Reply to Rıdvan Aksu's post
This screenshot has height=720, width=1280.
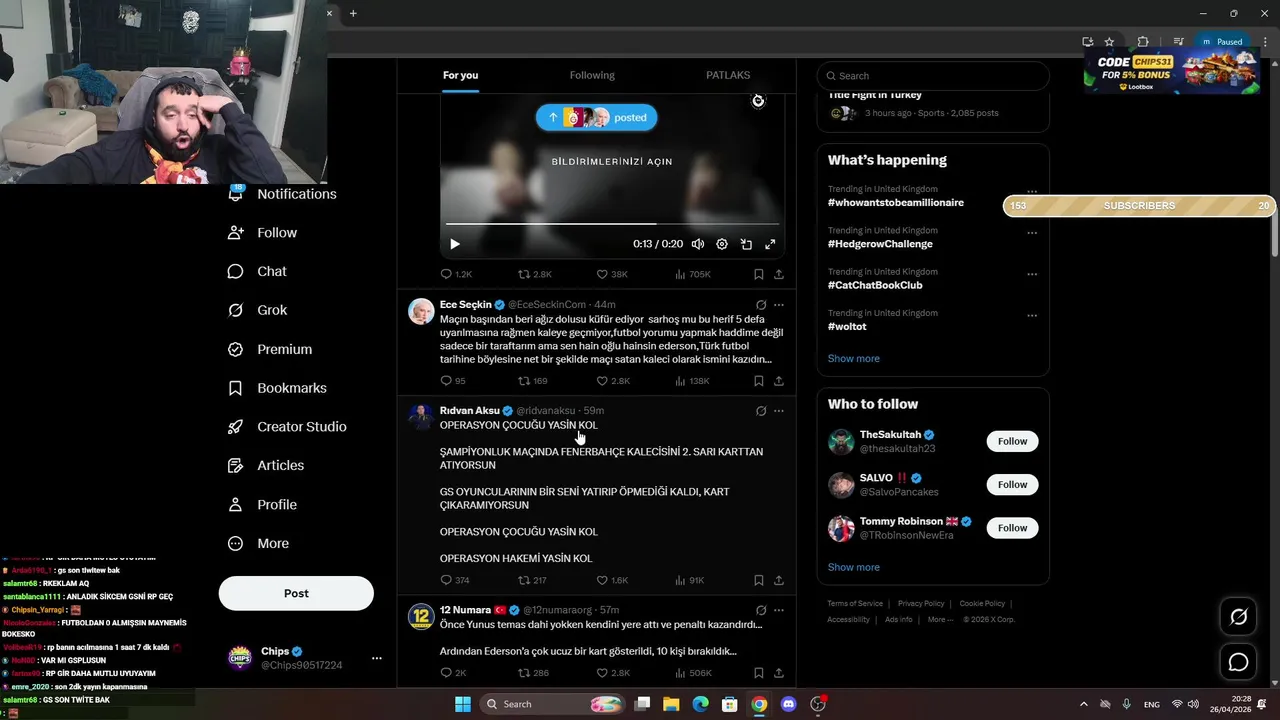tap(455, 580)
